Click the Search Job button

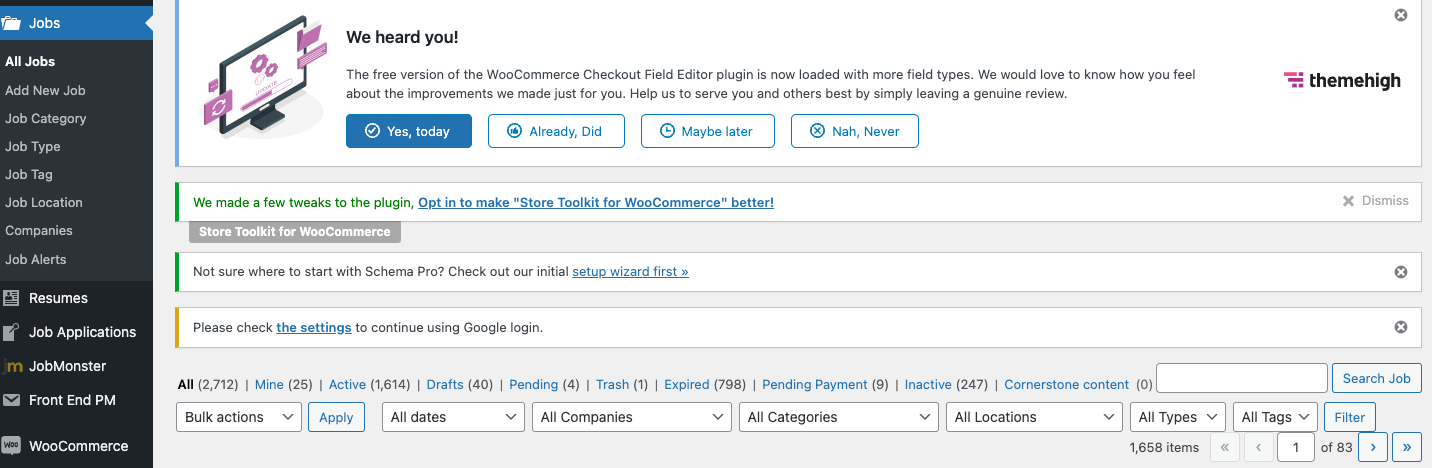[1376, 378]
